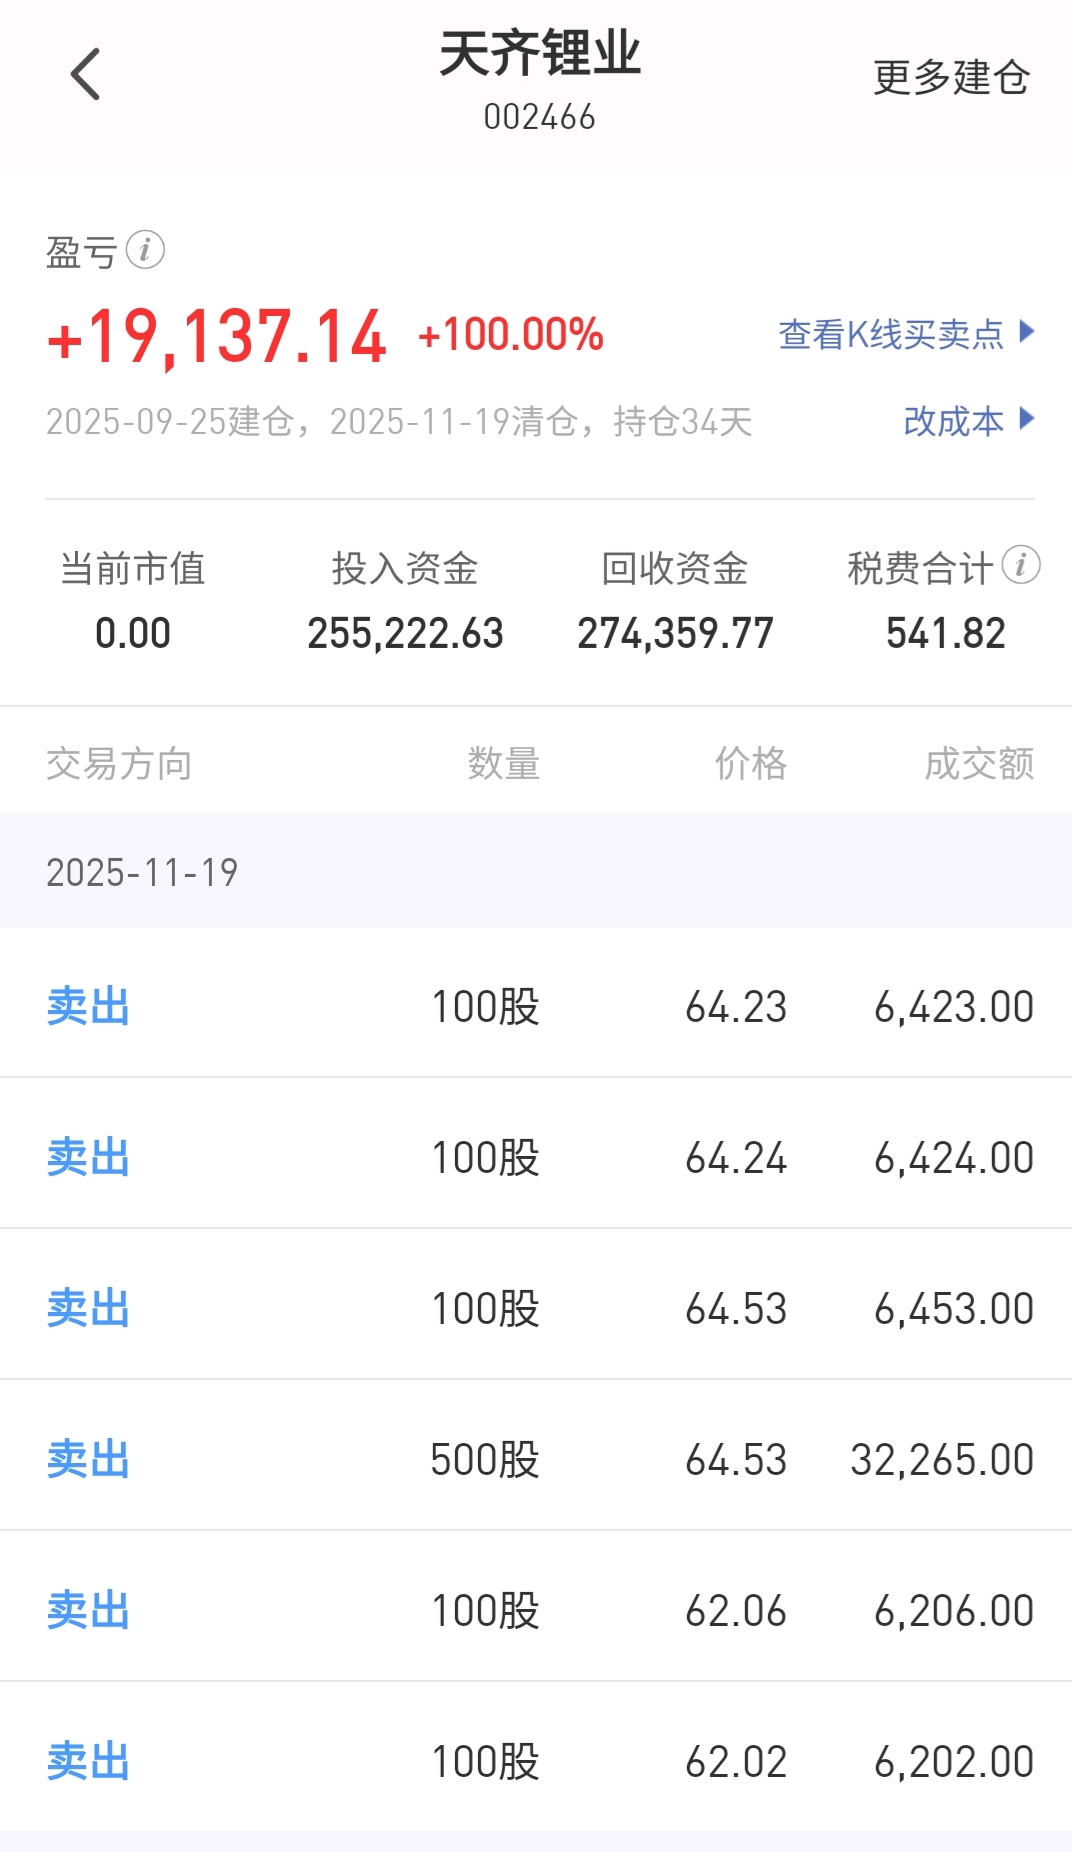Select profit percentage +100.00%
This screenshot has width=1072, height=1852.
(x=511, y=335)
